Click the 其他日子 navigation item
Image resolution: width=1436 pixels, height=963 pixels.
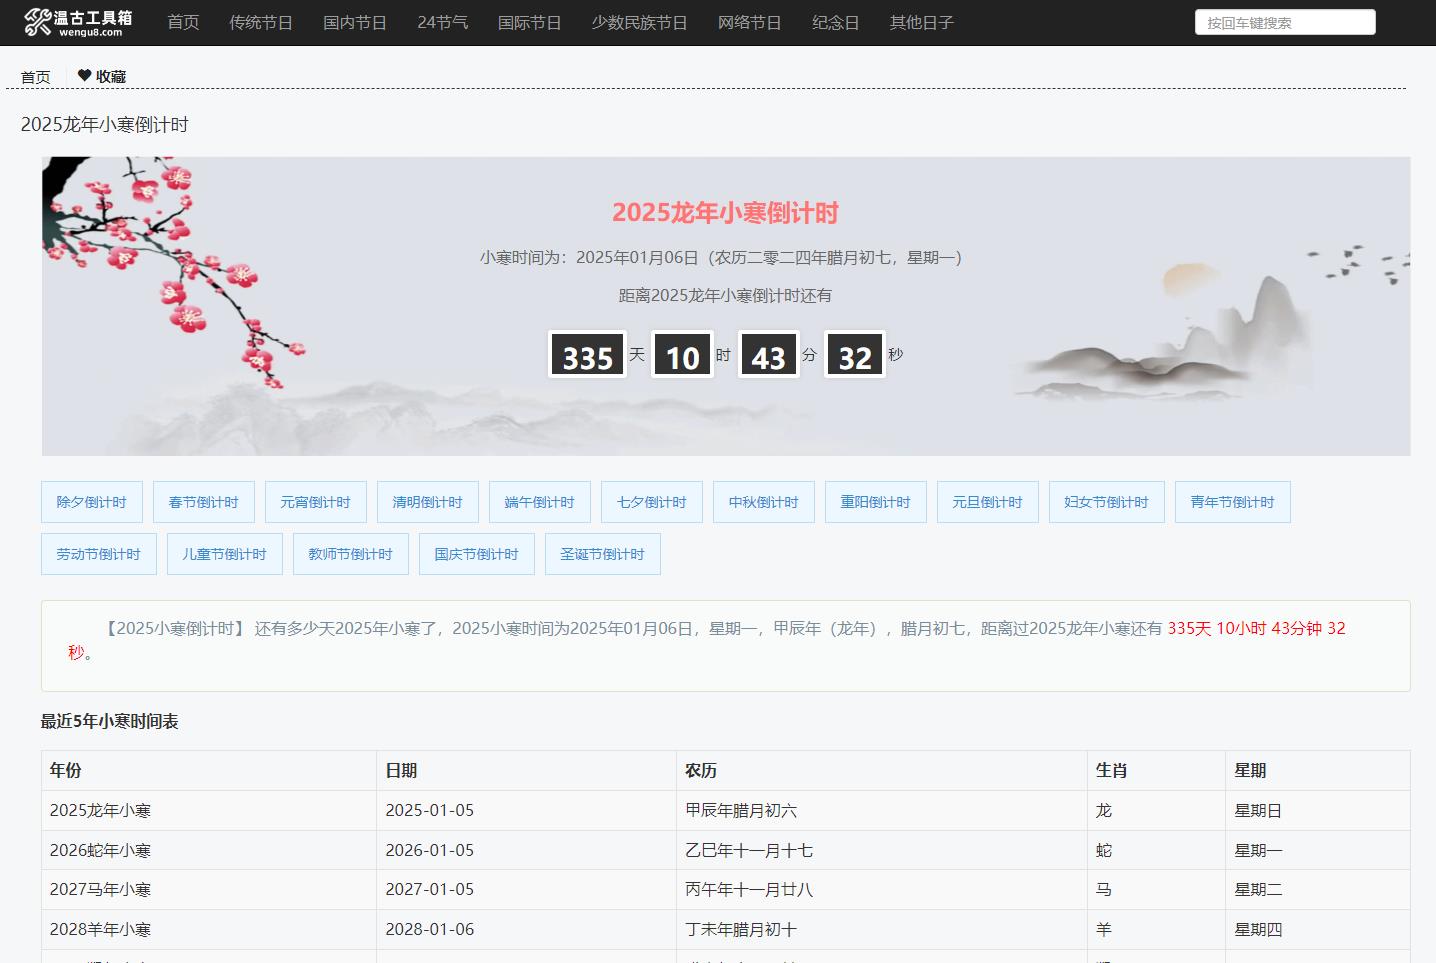(921, 22)
